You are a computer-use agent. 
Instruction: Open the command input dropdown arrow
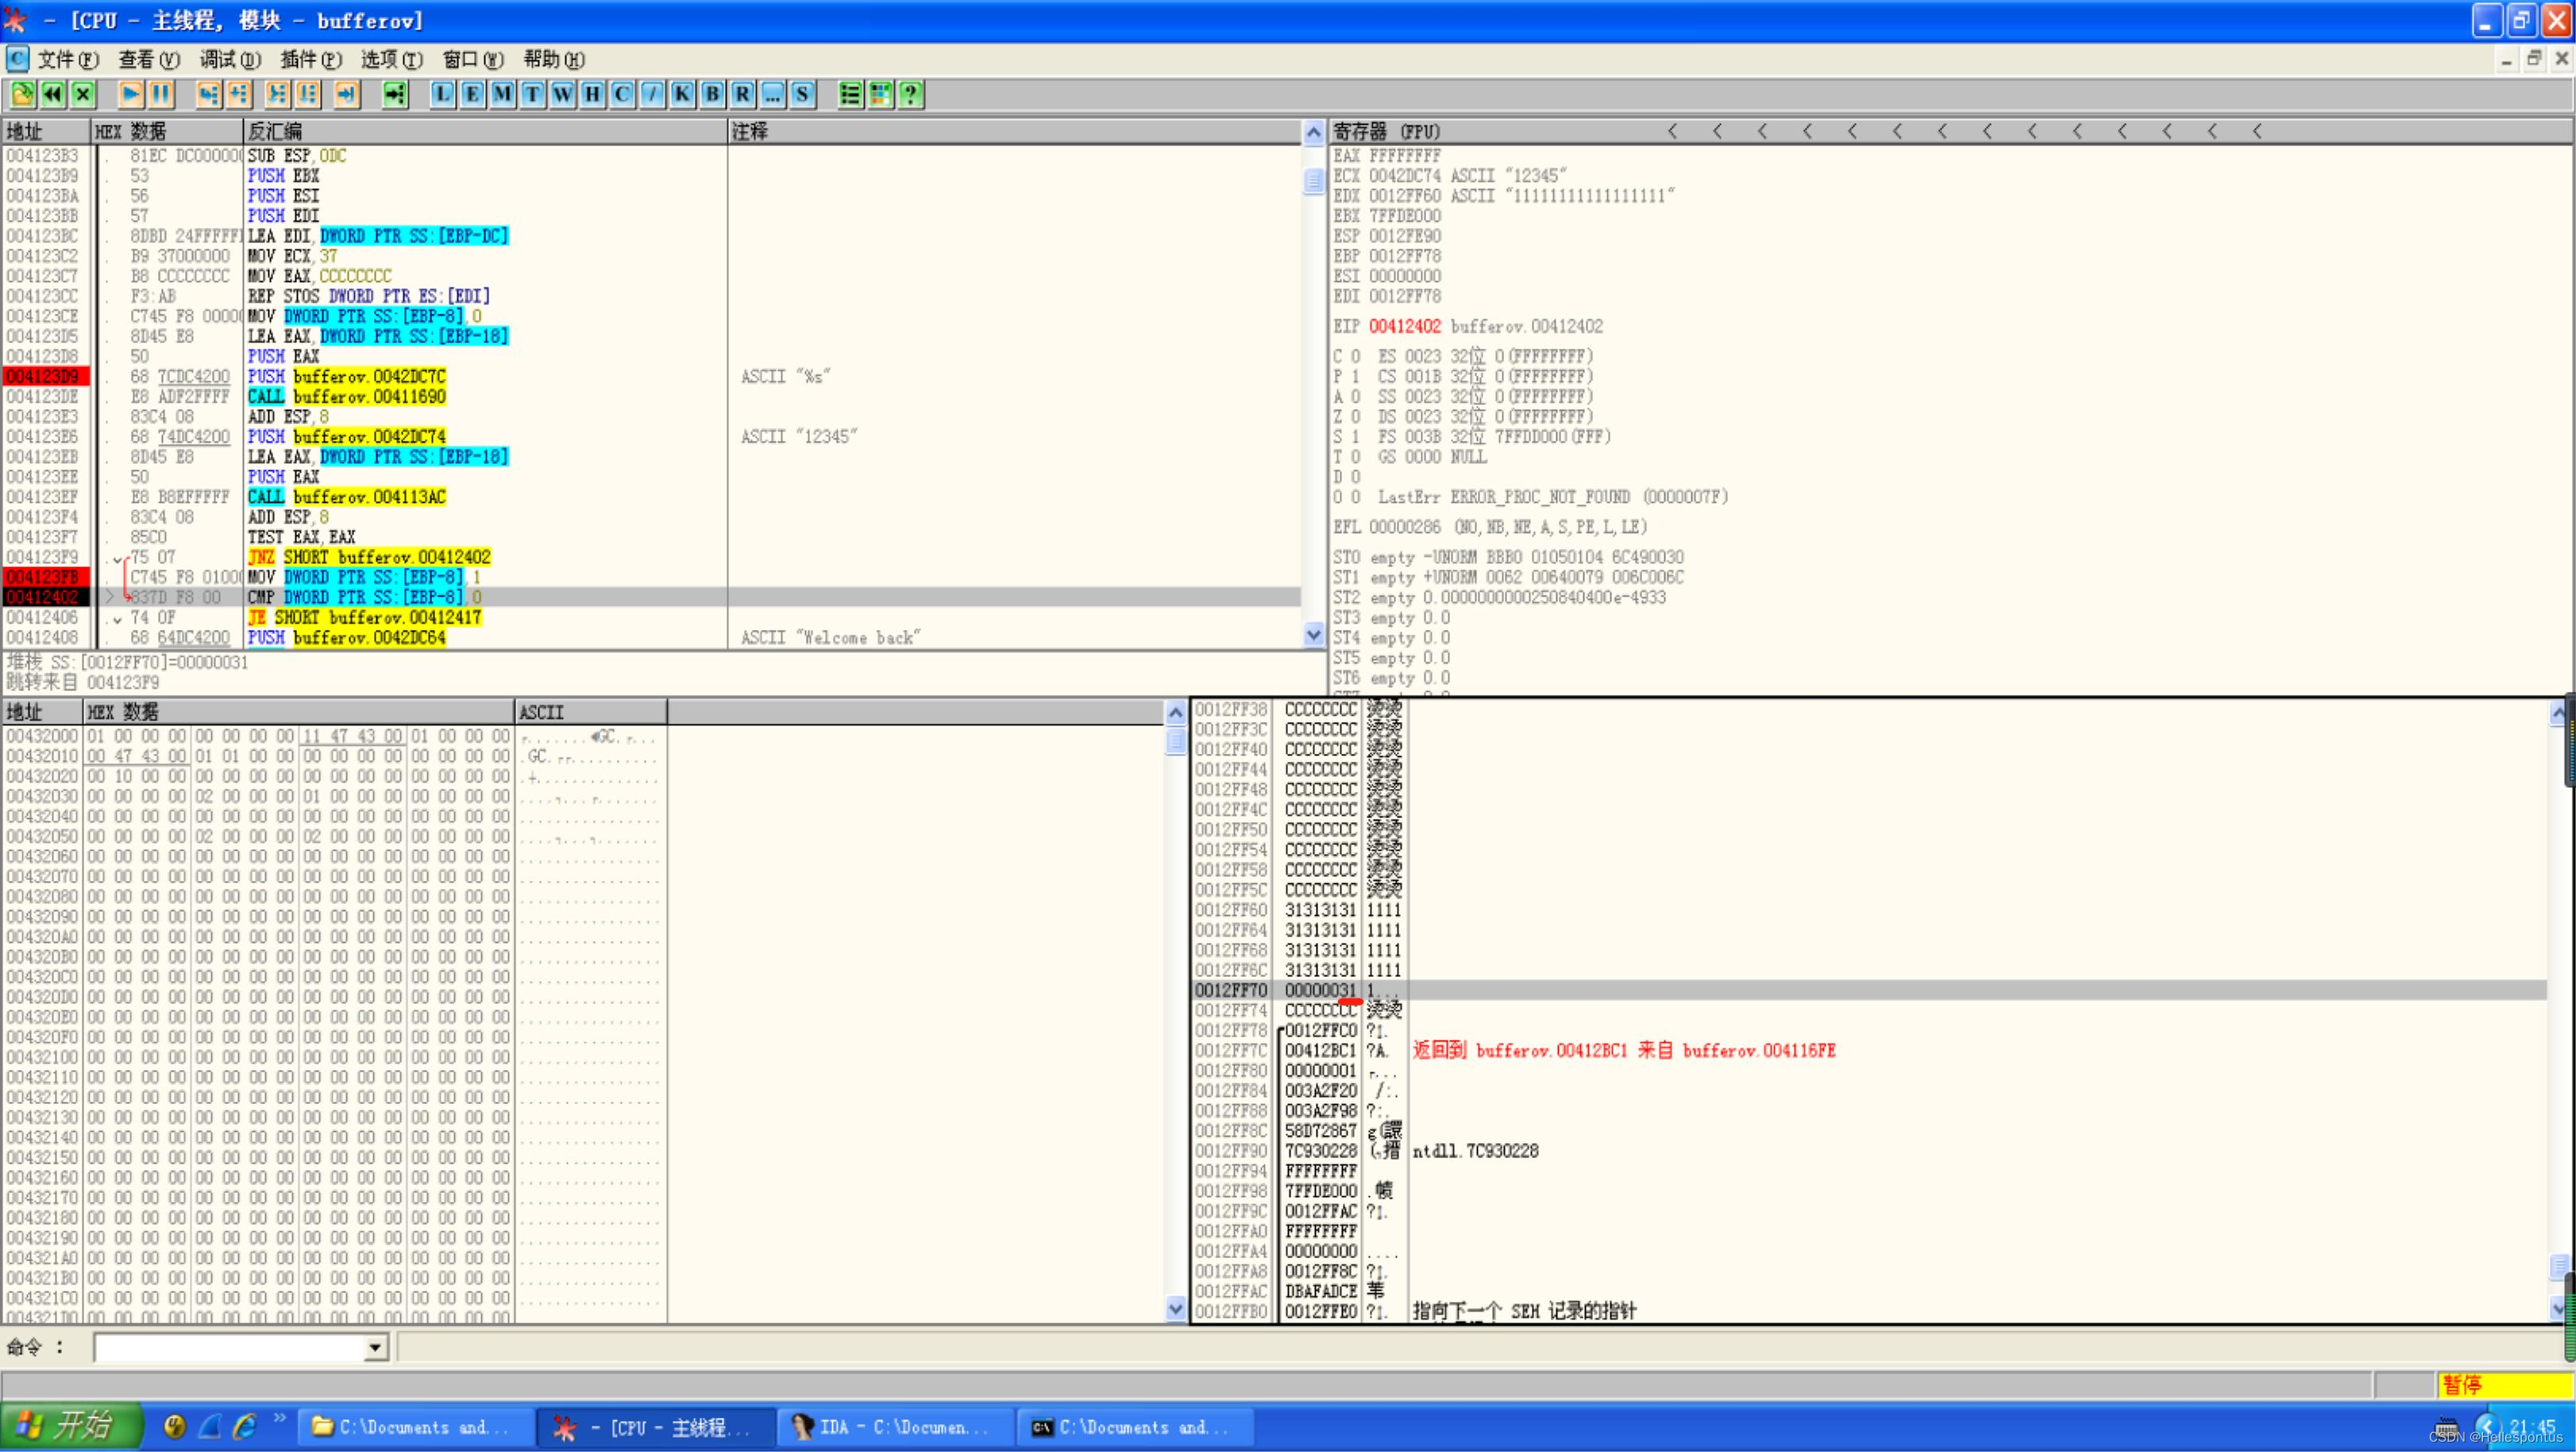point(375,1348)
